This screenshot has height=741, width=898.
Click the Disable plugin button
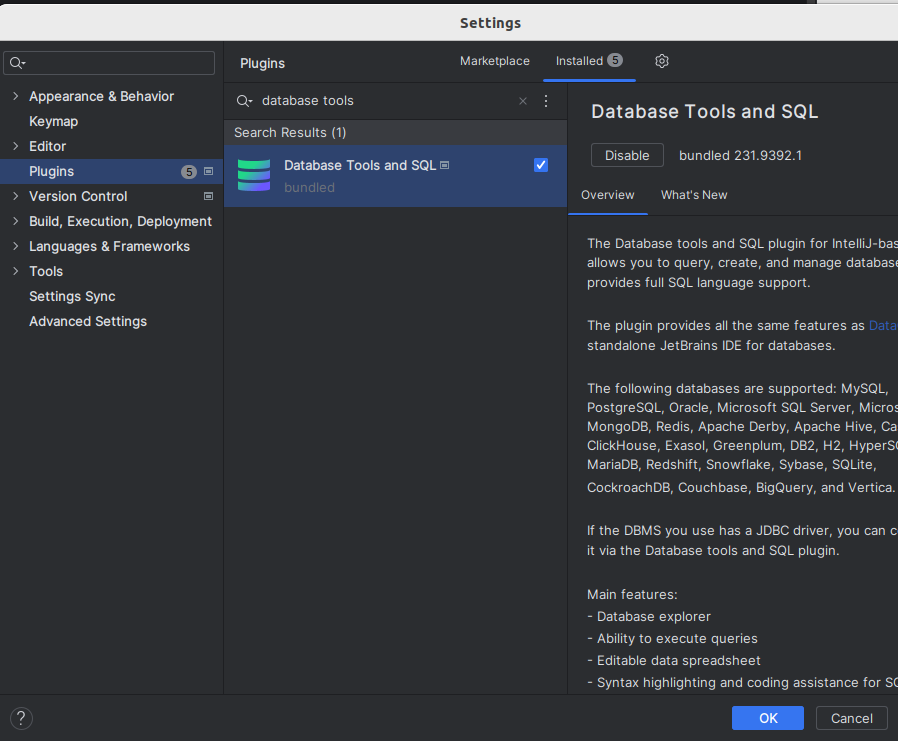click(627, 155)
